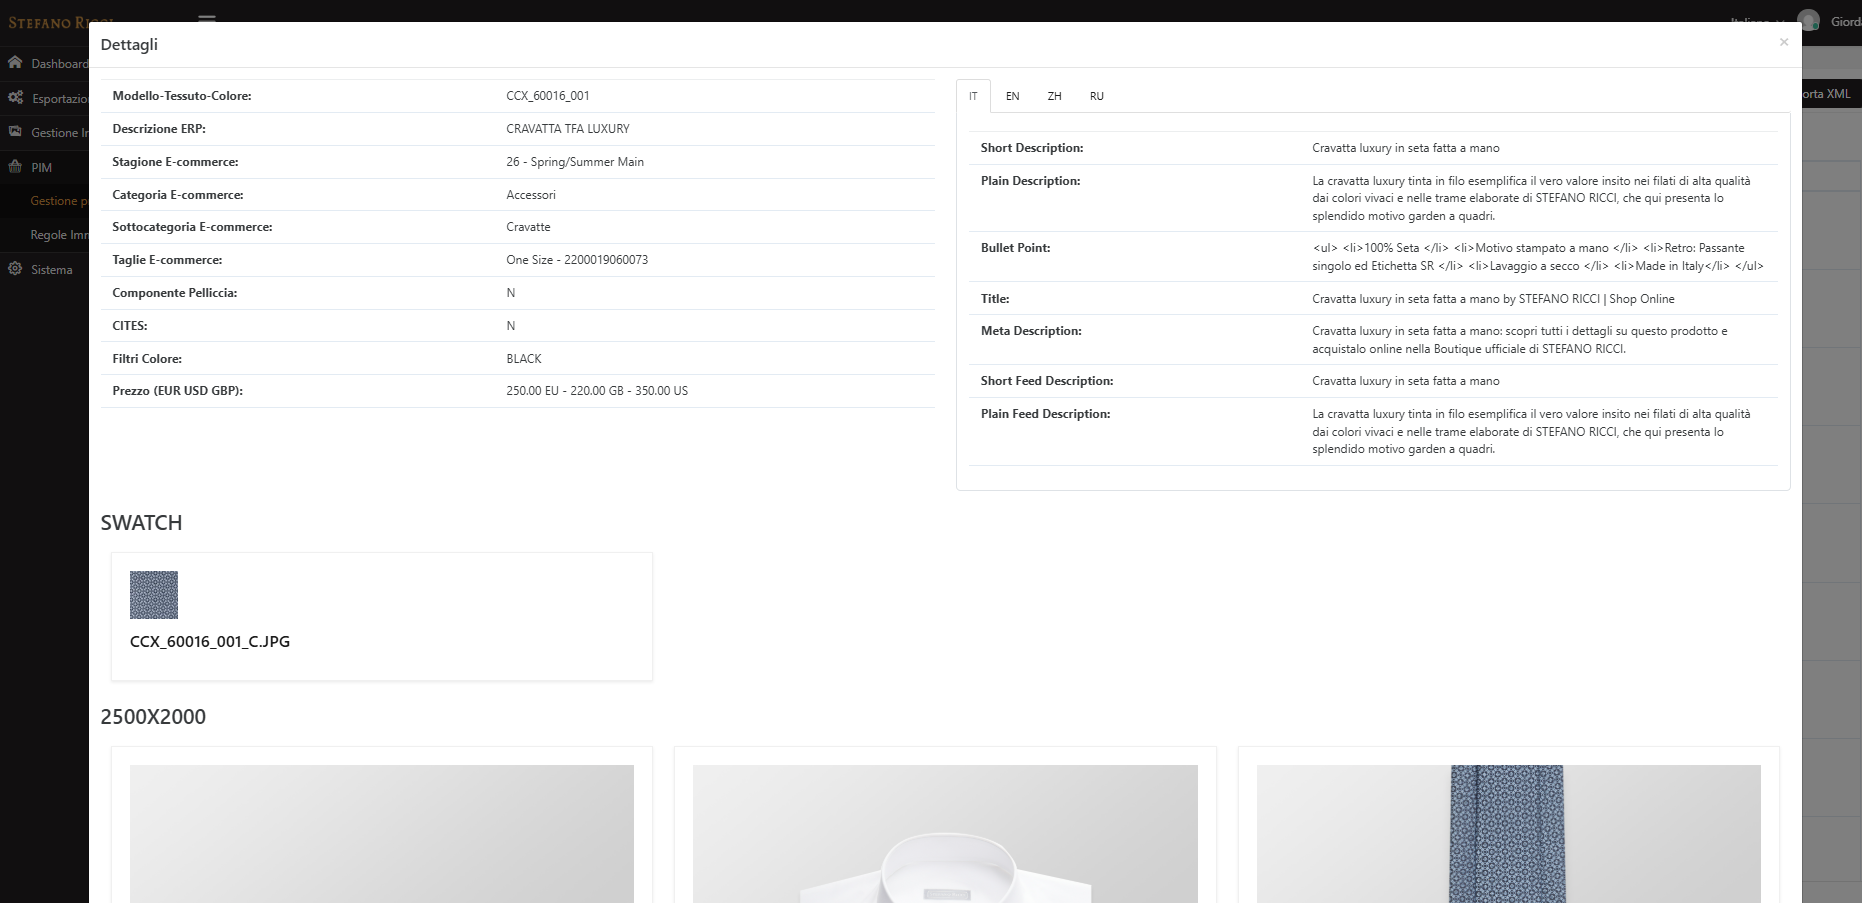
Task: Click the Sottocategoria E-commerce label
Action: coord(192,227)
